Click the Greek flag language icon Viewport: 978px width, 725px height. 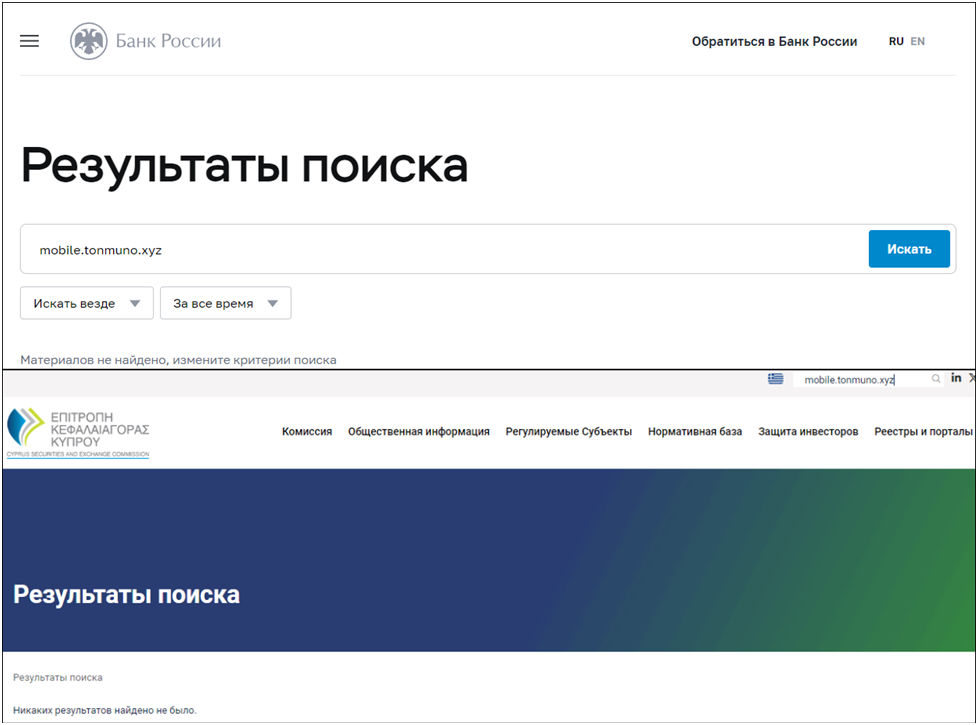tap(776, 379)
